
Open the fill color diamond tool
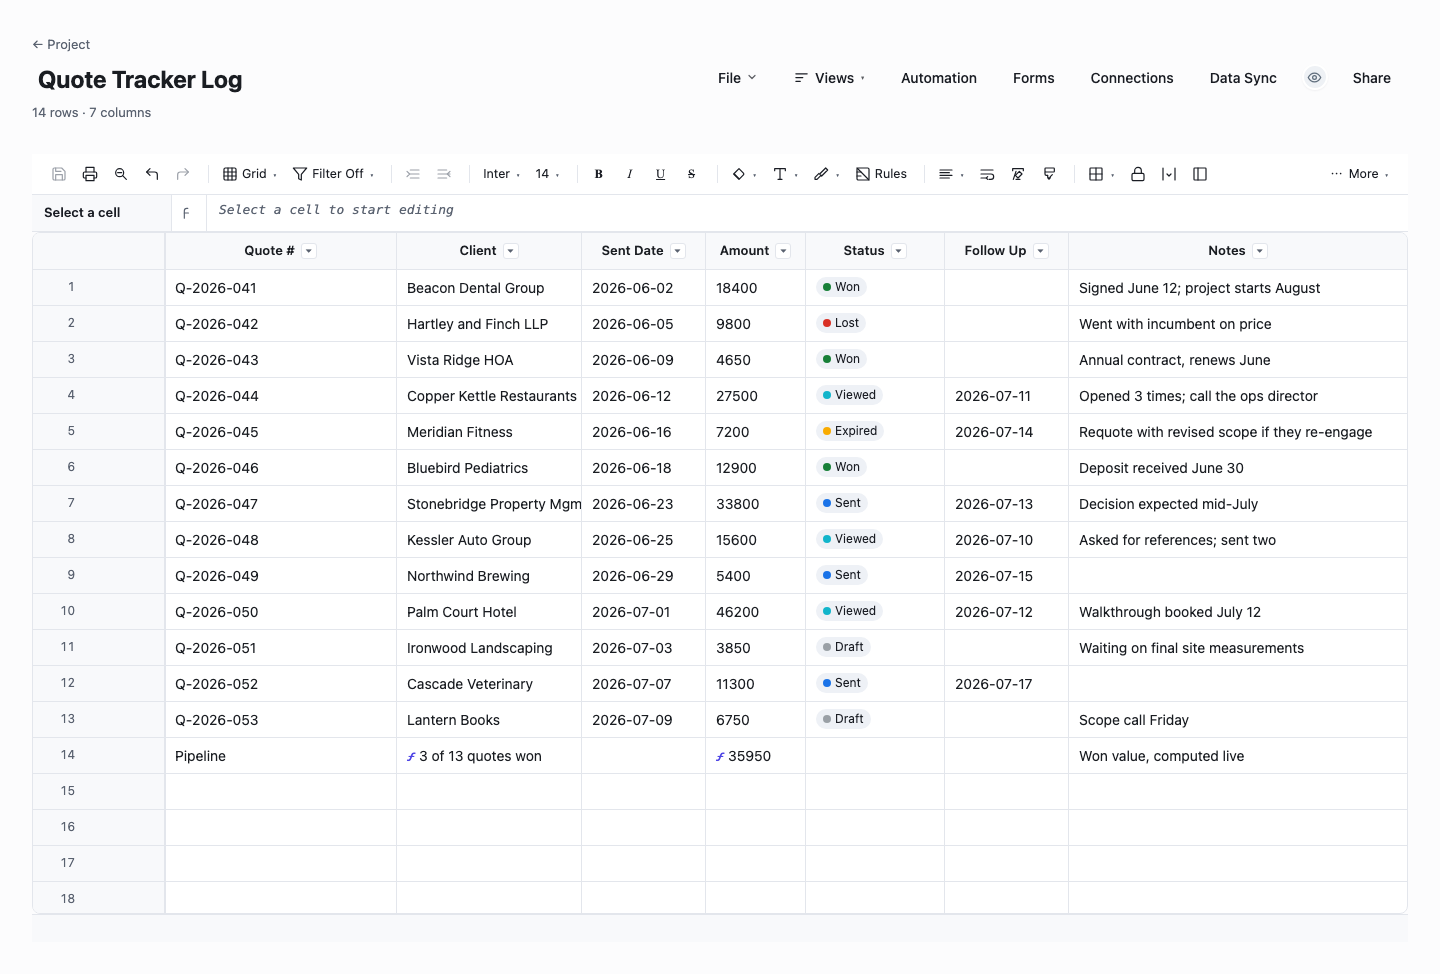[x=744, y=174]
